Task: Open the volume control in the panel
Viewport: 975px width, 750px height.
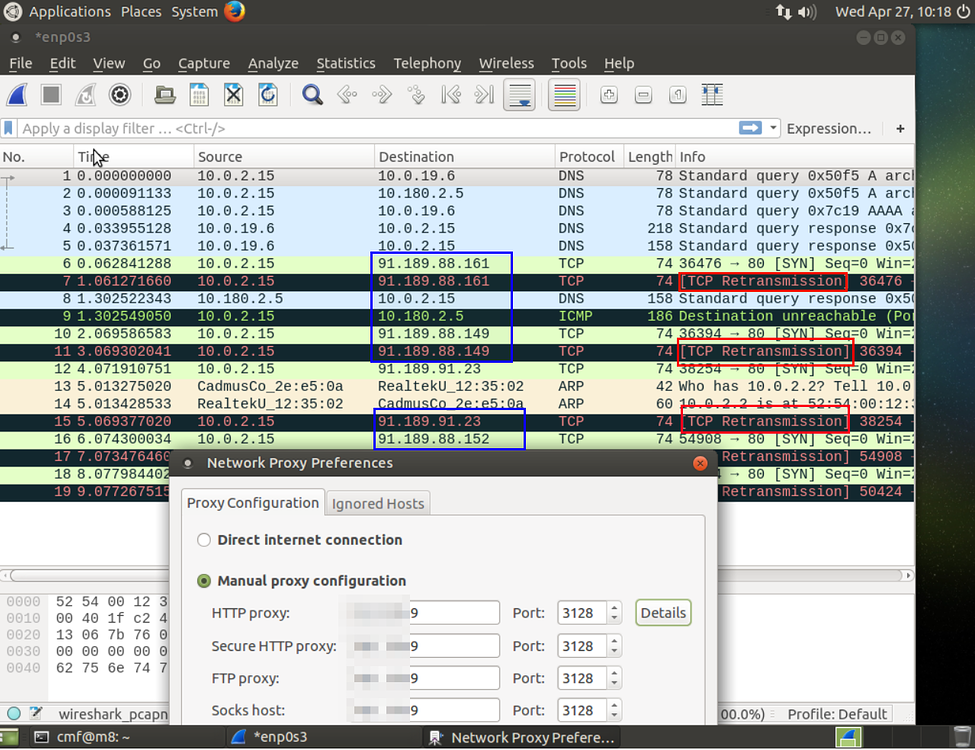Action: point(807,12)
